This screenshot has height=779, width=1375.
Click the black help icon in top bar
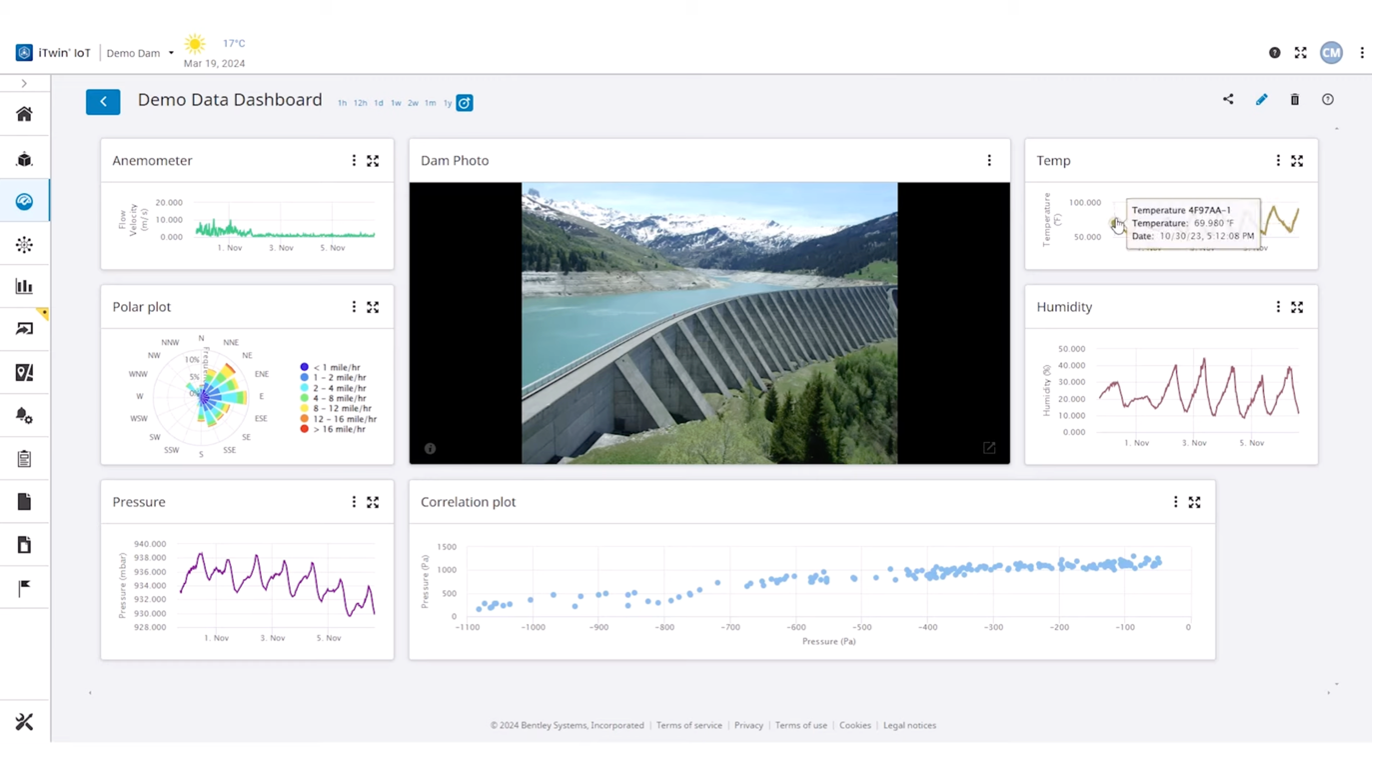click(x=1274, y=53)
